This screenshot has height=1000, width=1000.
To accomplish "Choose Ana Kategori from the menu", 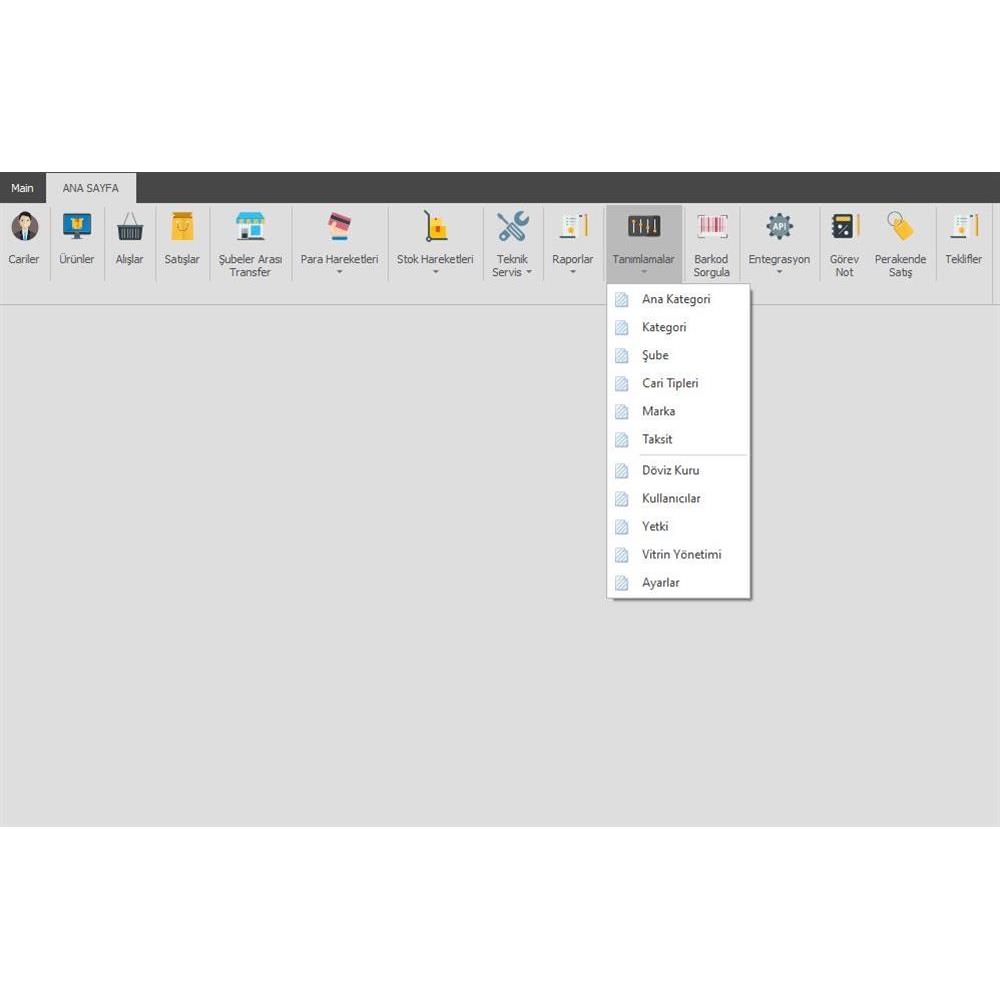I will [x=676, y=299].
